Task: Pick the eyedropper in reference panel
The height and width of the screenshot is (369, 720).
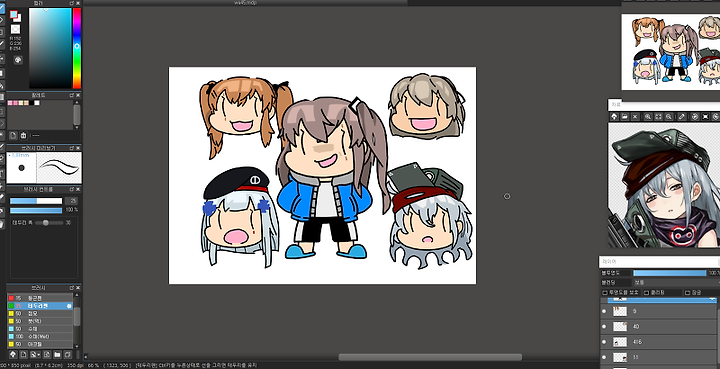Action: (682, 117)
